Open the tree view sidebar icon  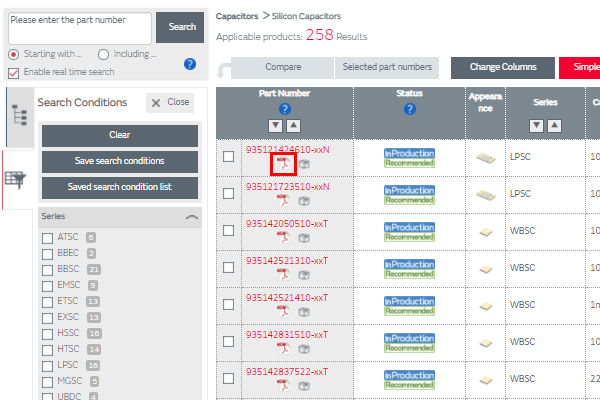[18, 115]
